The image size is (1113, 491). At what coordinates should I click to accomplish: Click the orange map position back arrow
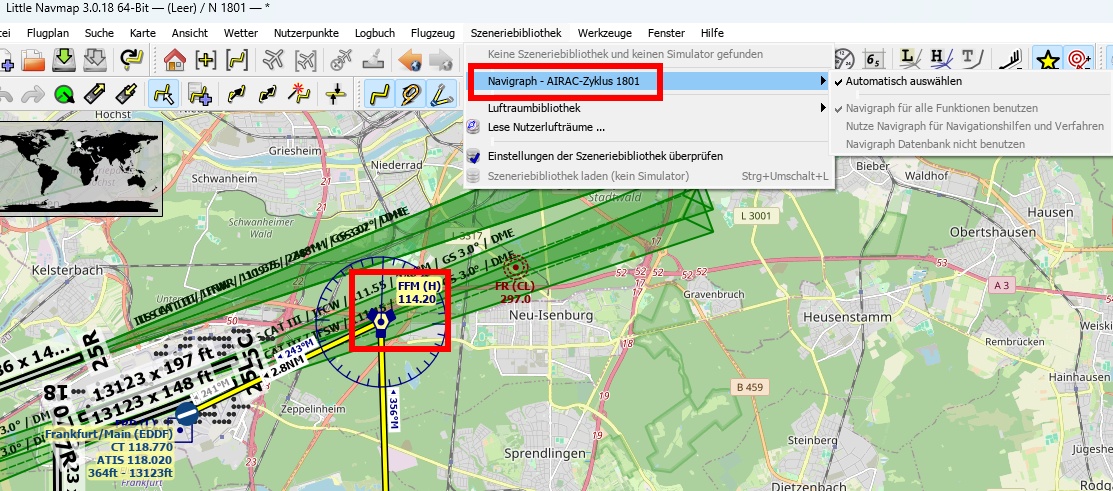pyautogui.click(x=410, y=60)
